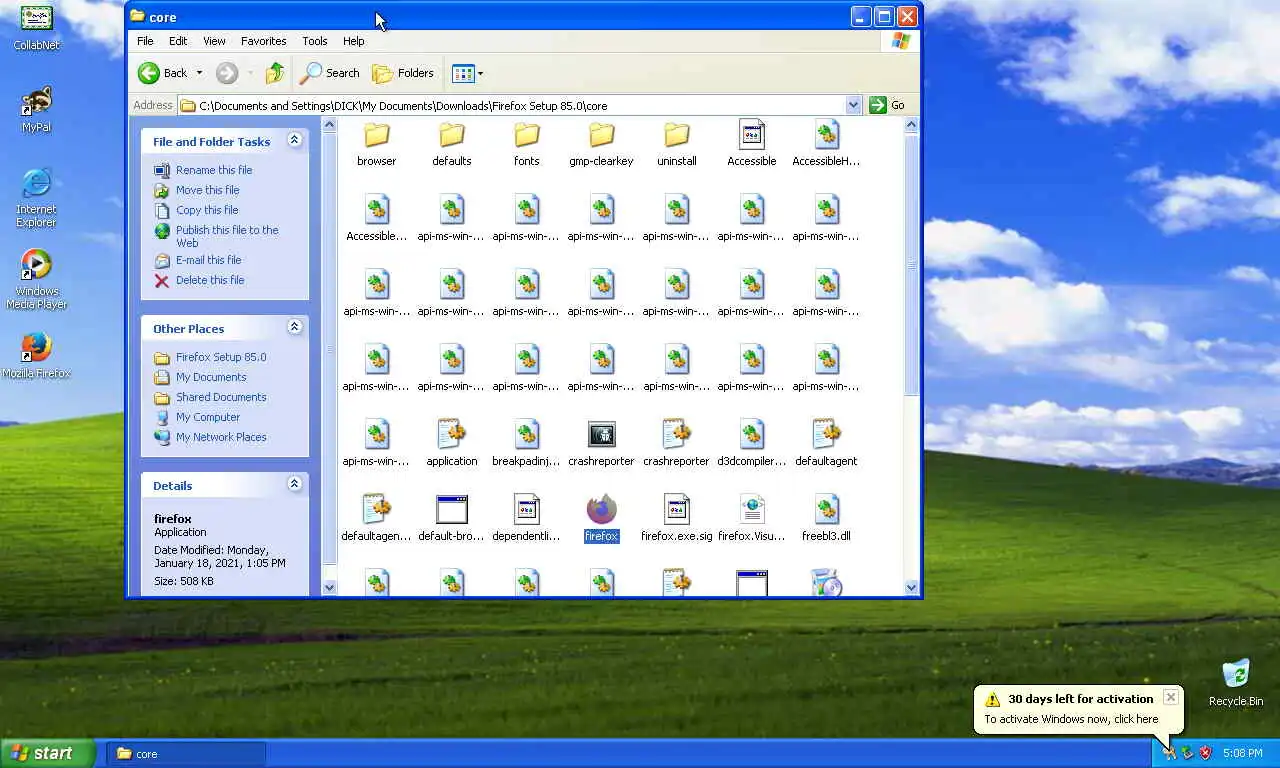Image resolution: width=1280 pixels, height=768 pixels.
Task: Go to My Documents link
Action: point(211,377)
